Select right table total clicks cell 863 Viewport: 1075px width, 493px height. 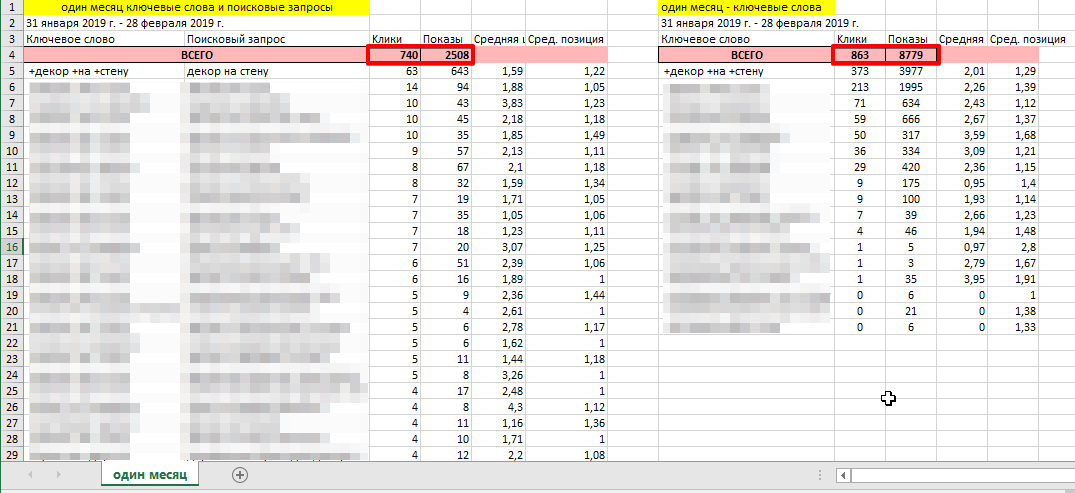click(860, 56)
